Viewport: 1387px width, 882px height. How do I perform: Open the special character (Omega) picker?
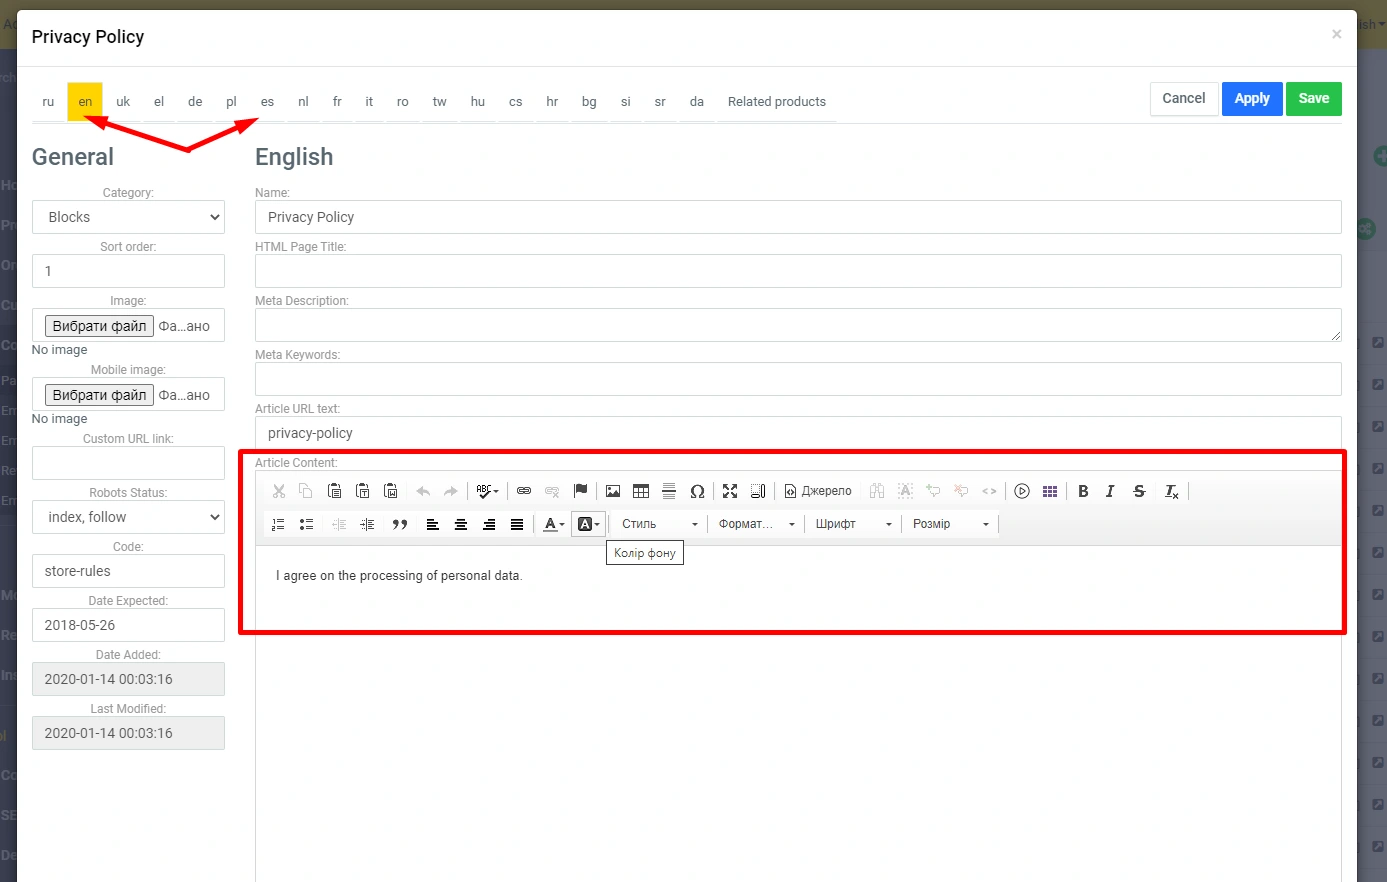697,491
